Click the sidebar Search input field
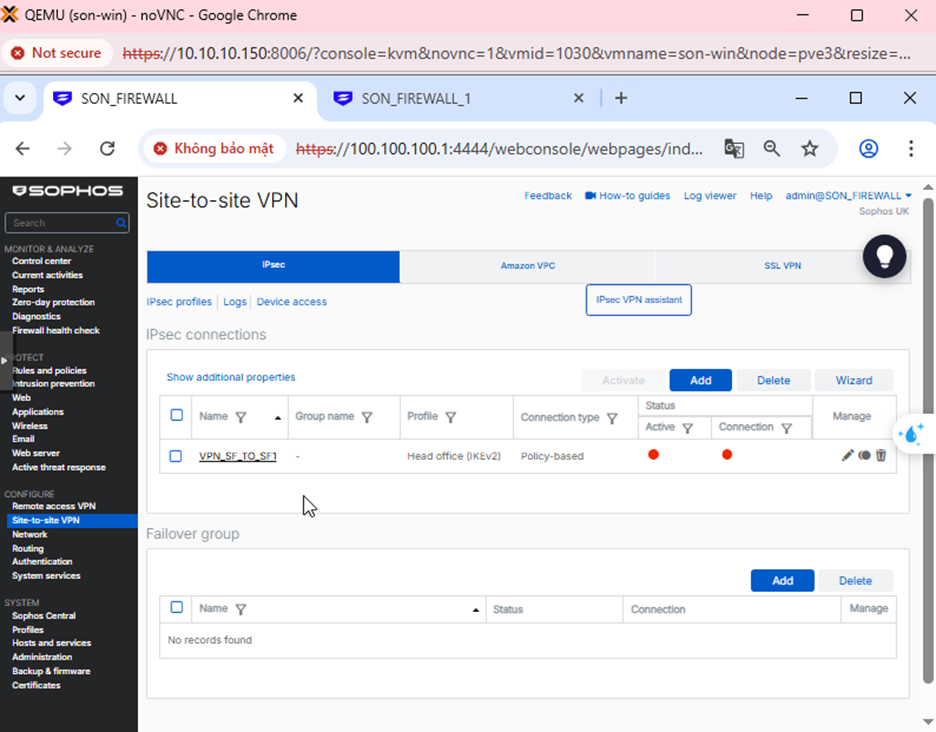The image size is (936, 732). 62,223
